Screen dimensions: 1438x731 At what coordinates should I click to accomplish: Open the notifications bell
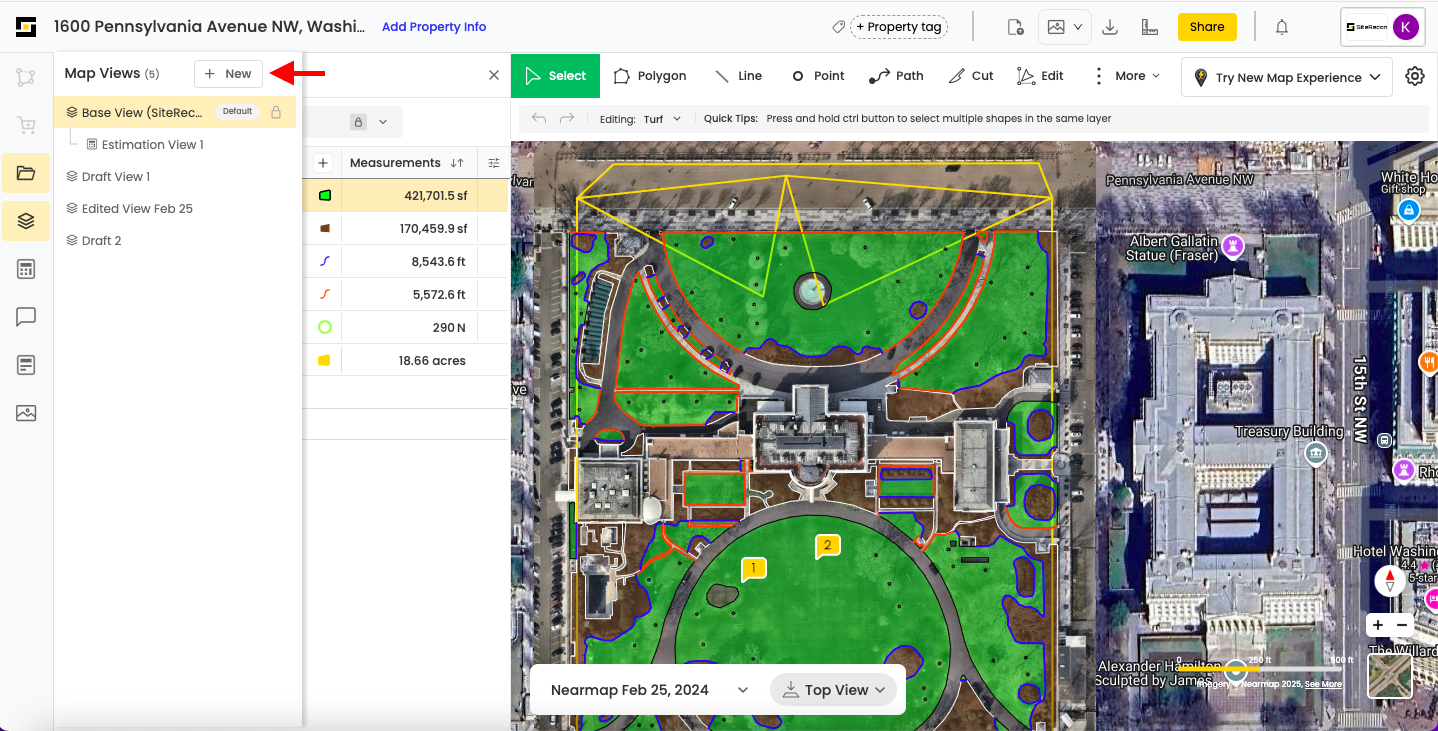click(1281, 27)
